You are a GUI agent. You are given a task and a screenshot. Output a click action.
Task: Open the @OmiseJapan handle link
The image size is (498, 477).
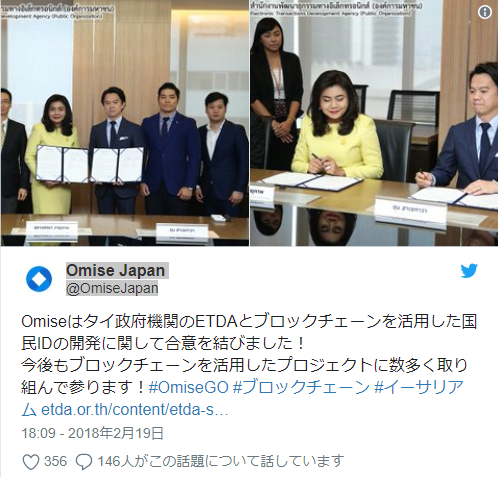(x=112, y=288)
